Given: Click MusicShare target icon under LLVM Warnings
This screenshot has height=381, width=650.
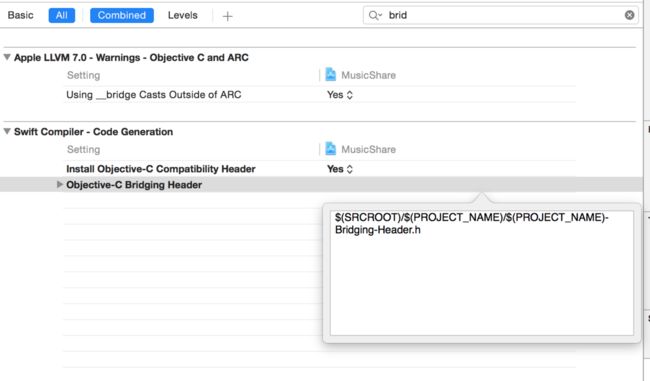Looking at the screenshot, I should click(330, 75).
